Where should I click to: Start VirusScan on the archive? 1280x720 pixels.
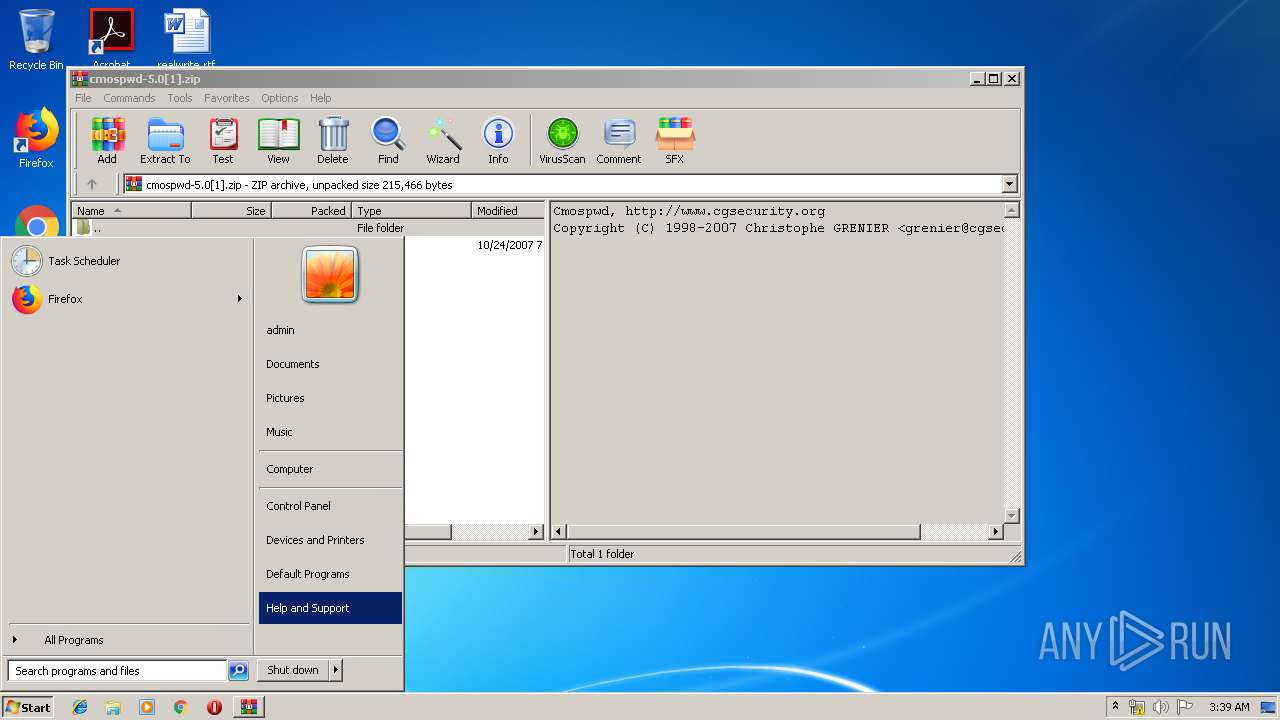point(562,140)
